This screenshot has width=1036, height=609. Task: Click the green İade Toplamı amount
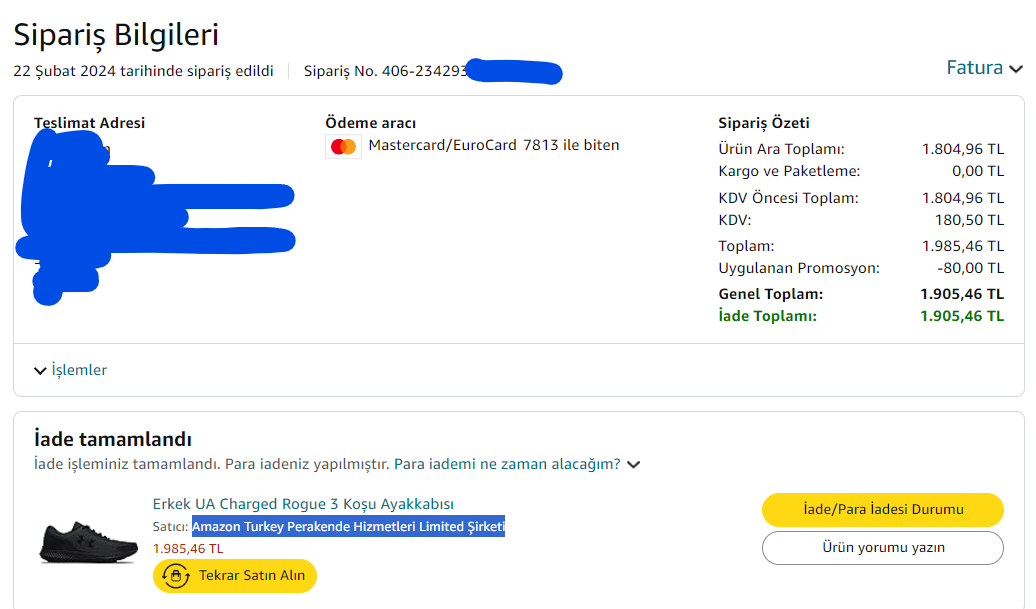pos(961,316)
